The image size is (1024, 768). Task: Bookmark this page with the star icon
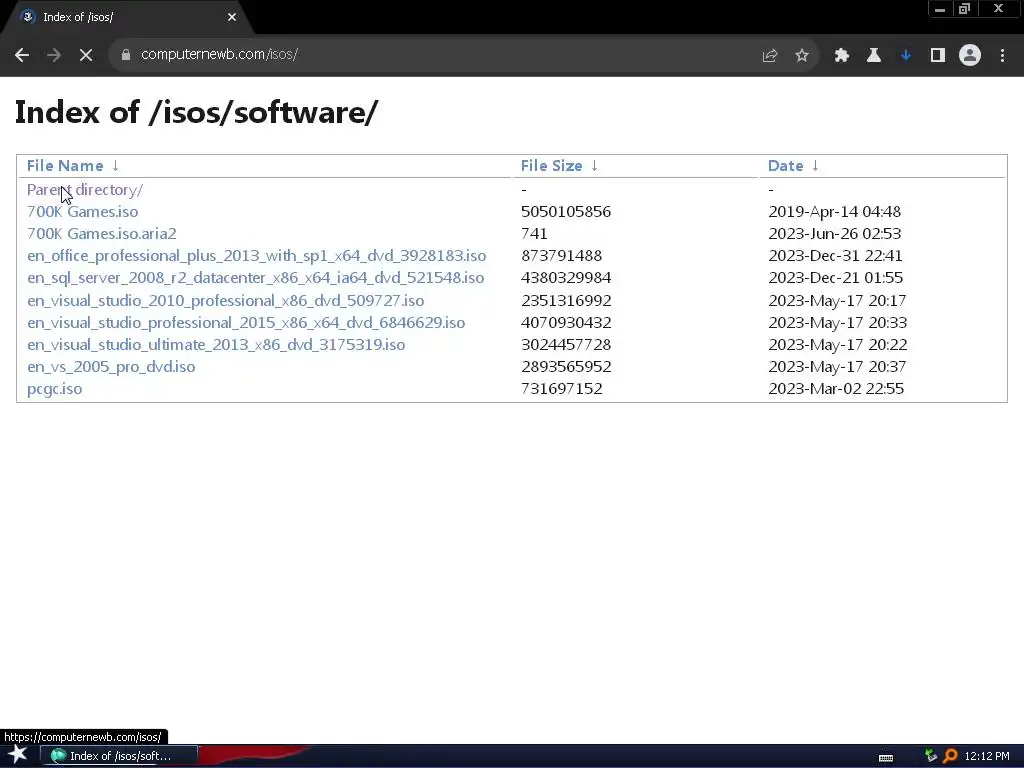pyautogui.click(x=802, y=56)
